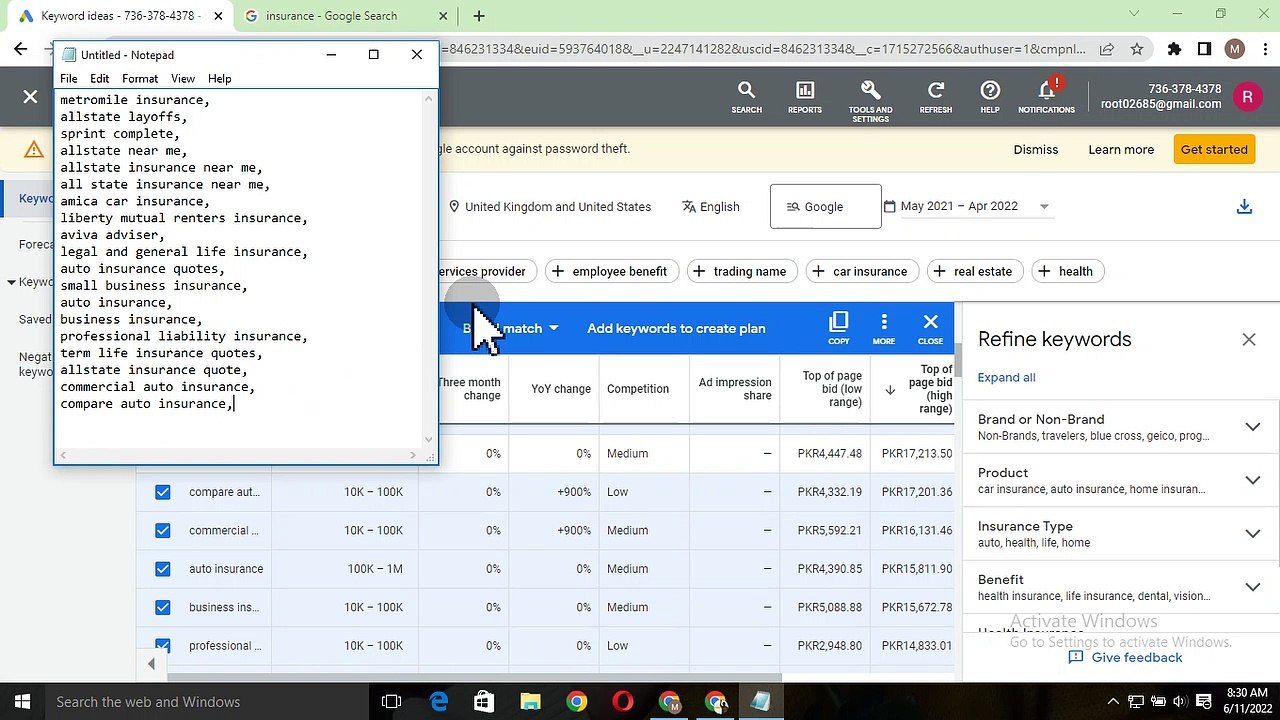Open the Chrome profile avatar M

[1234, 49]
